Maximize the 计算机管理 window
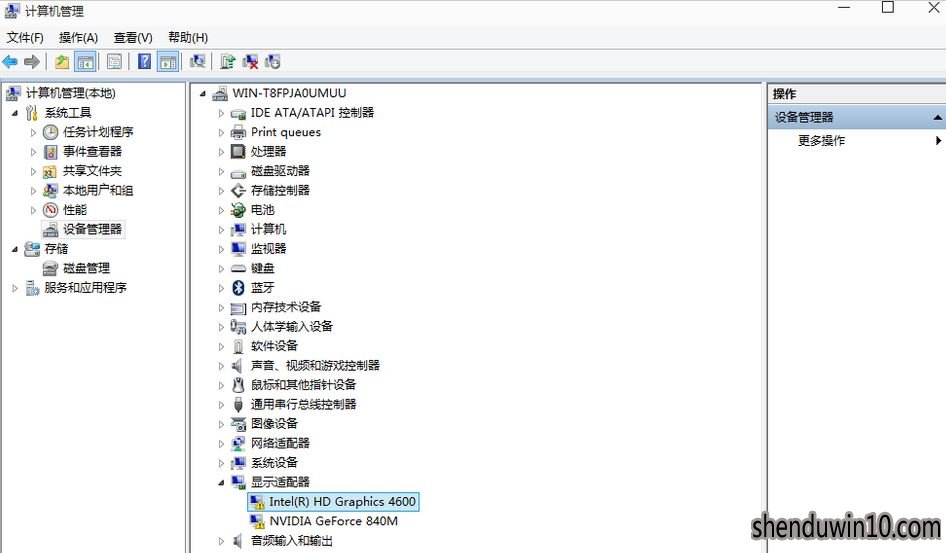Viewport: 946px width, 553px height. click(x=888, y=7)
